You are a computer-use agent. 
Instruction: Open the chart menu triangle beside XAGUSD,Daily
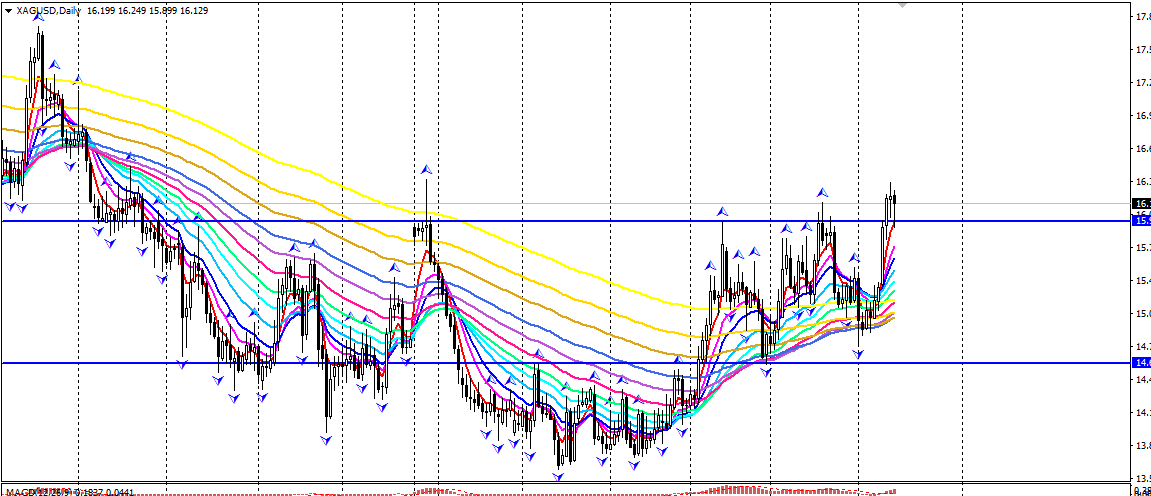(x=8, y=11)
